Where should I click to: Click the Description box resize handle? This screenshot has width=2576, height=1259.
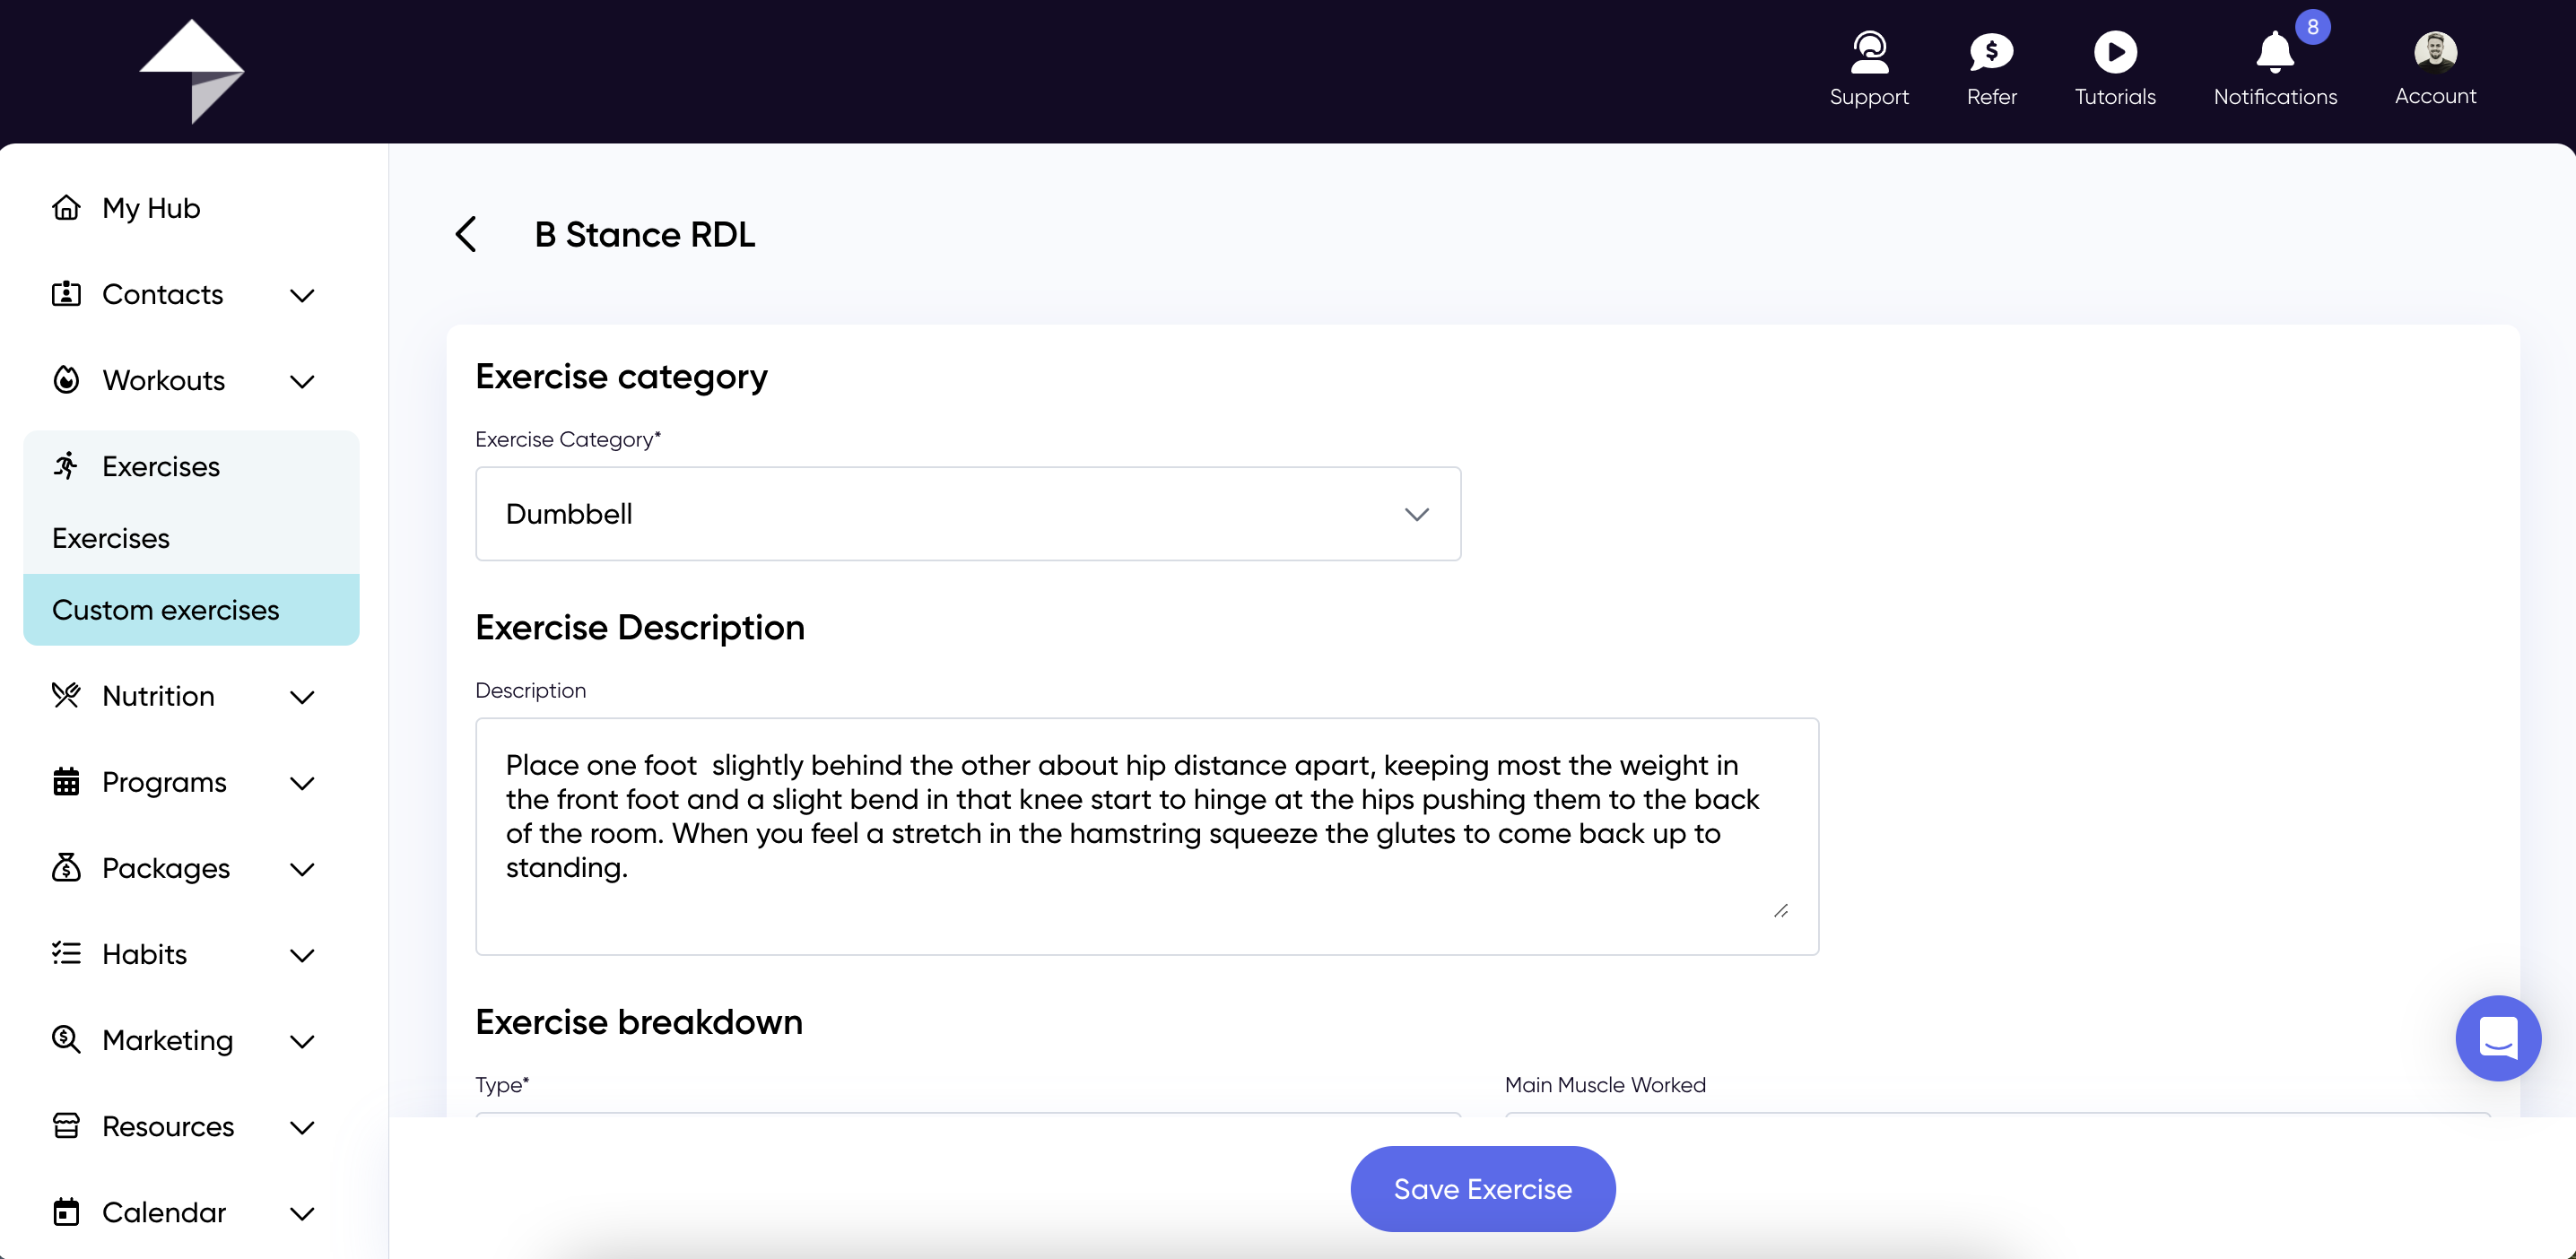click(x=1780, y=911)
